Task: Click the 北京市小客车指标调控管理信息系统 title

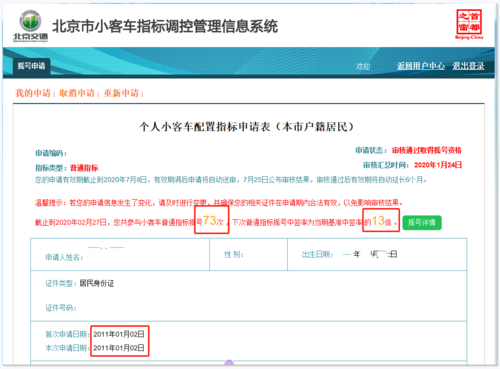Action: pyautogui.click(x=165, y=26)
